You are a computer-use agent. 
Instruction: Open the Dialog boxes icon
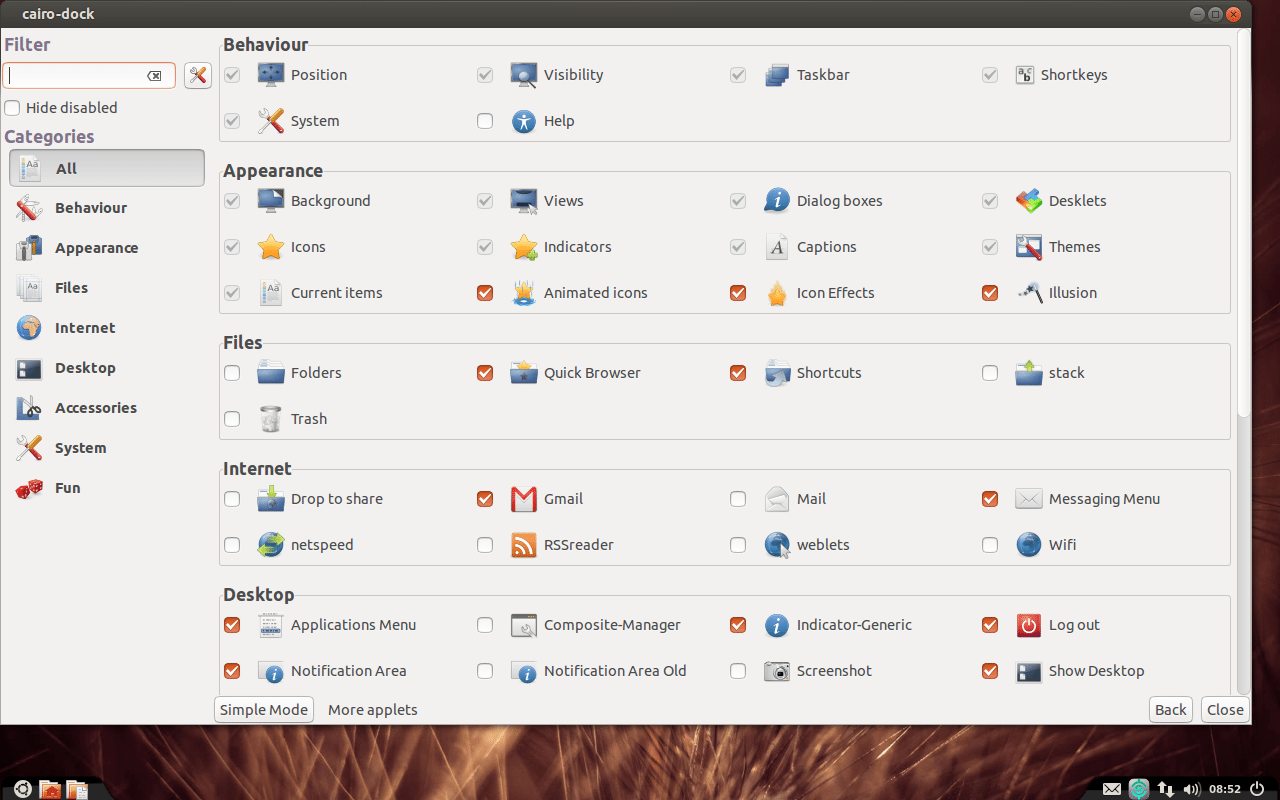coord(777,201)
